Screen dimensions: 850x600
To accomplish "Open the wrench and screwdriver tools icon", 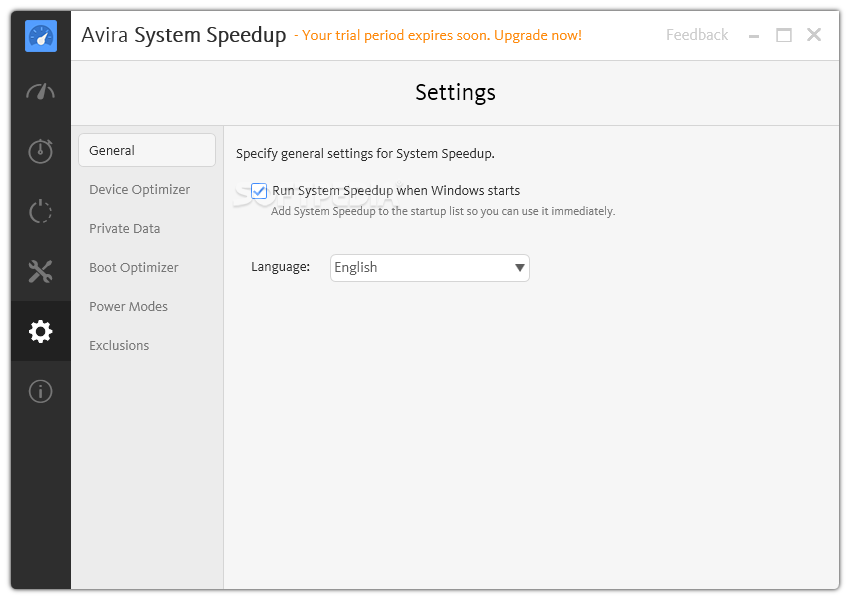I will [x=41, y=271].
